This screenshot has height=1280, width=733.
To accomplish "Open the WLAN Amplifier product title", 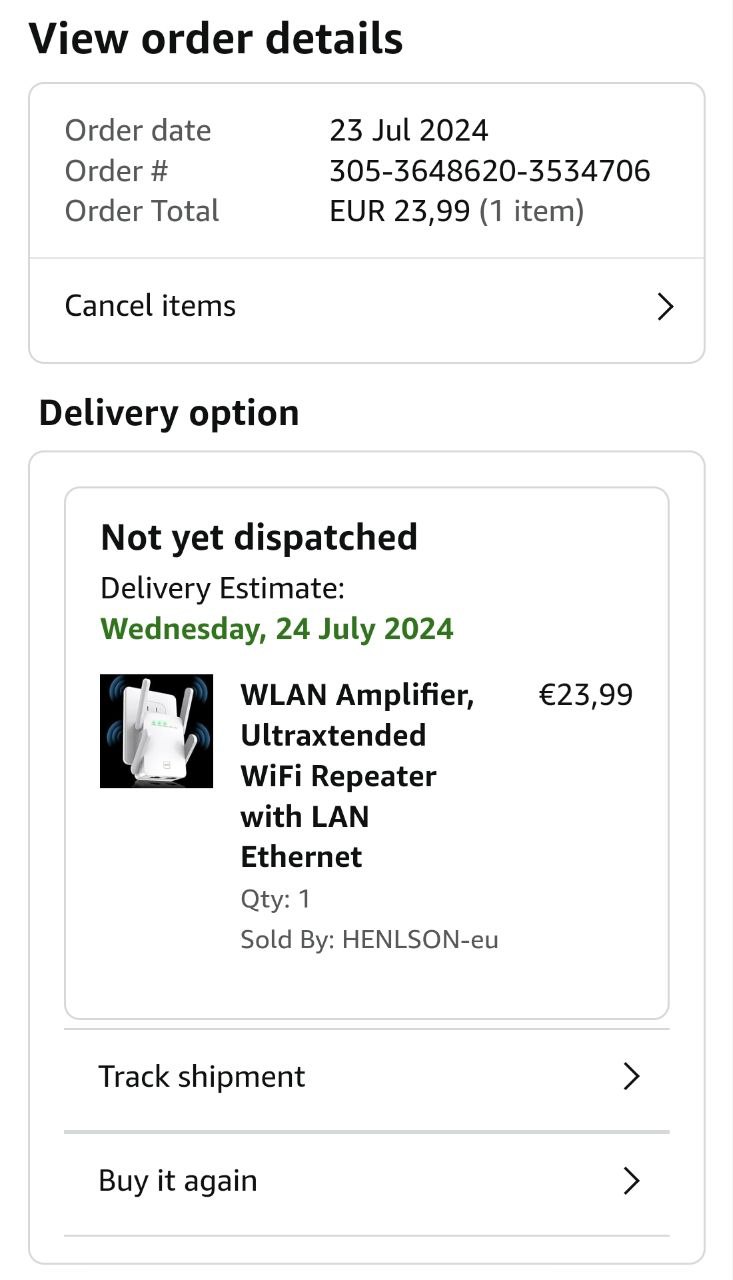I will (357, 775).
